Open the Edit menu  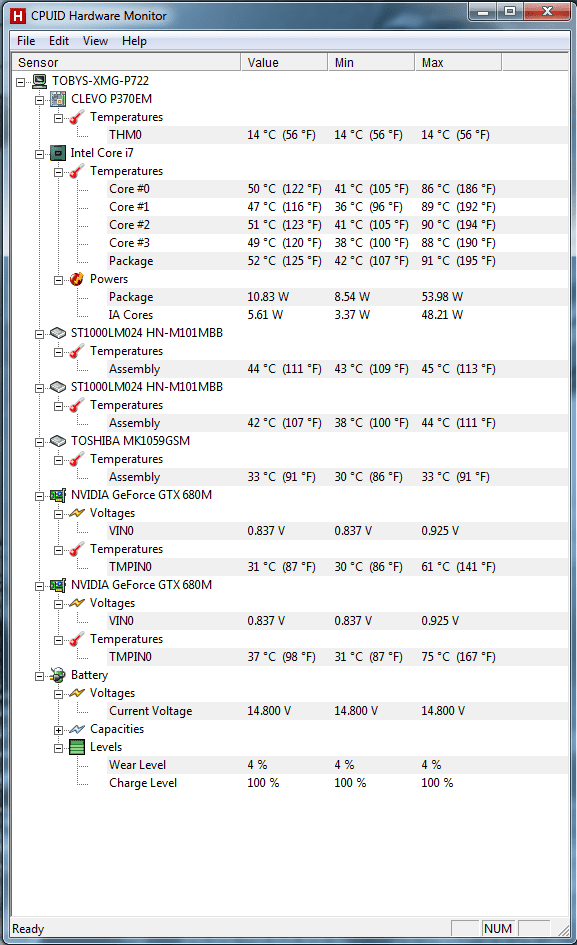pyautogui.click(x=59, y=41)
